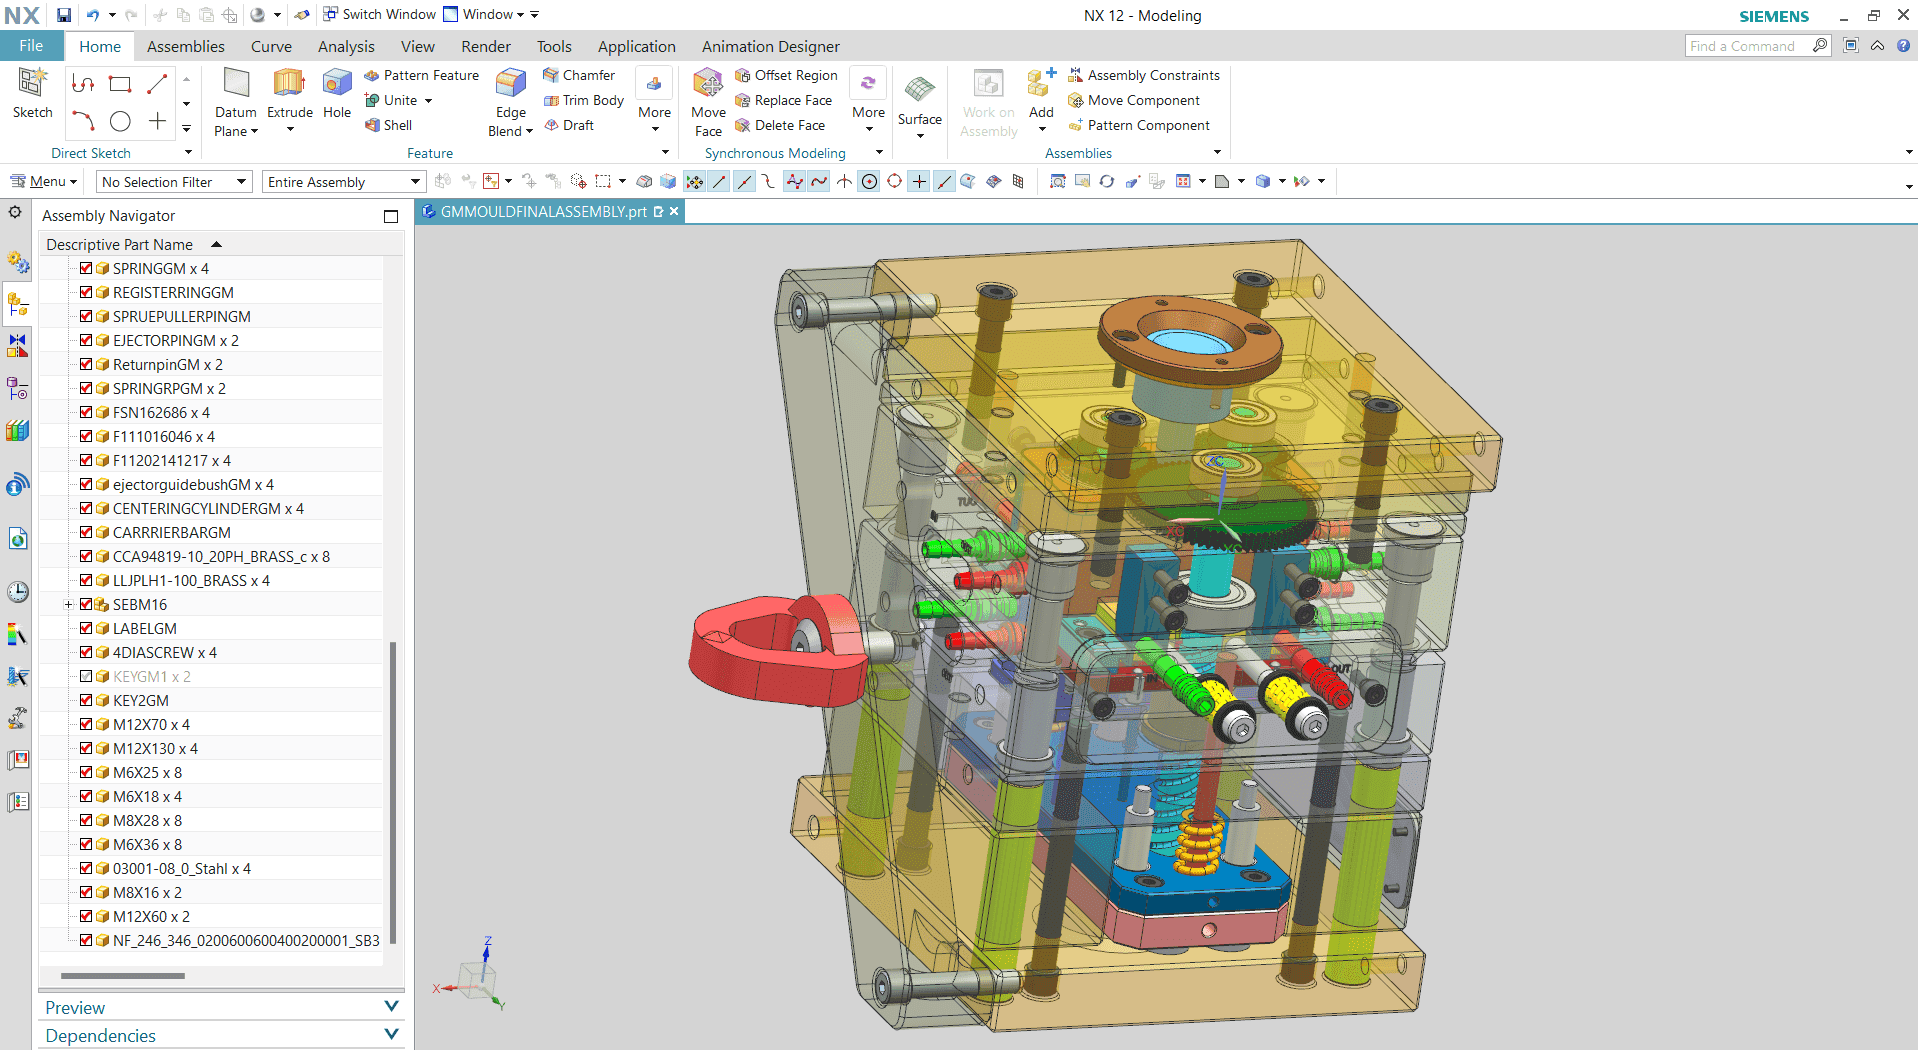
Task: Click the Help question mark icon
Action: click(x=1903, y=46)
